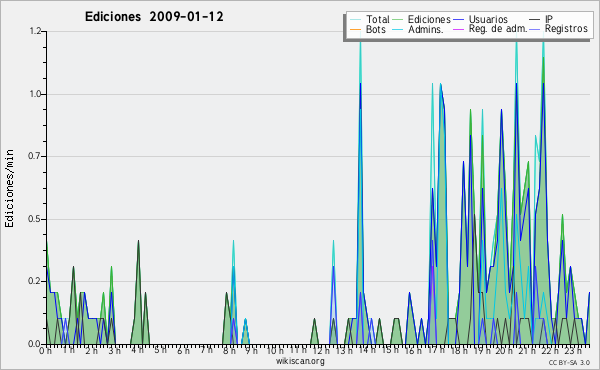Click the 8 h tick label
Image resolution: width=600 pixels, height=370 pixels.
[229, 351]
